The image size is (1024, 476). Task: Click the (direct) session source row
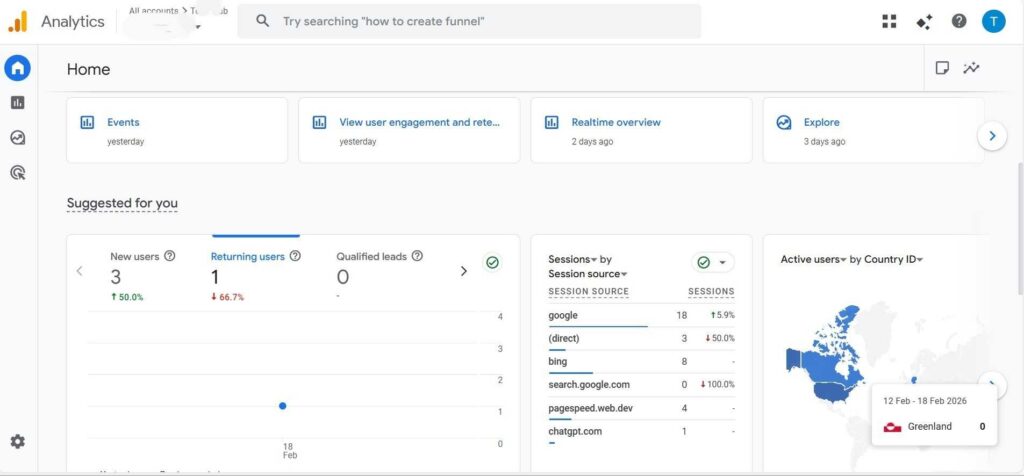(x=641, y=338)
